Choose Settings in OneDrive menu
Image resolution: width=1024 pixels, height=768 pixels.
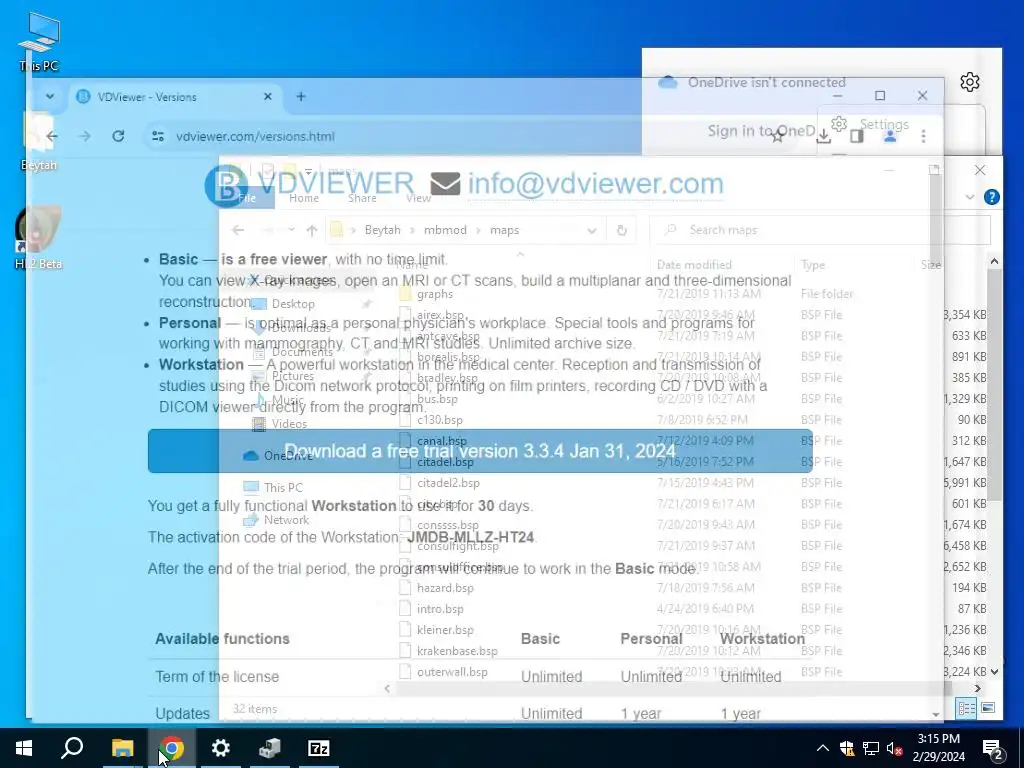click(x=883, y=124)
